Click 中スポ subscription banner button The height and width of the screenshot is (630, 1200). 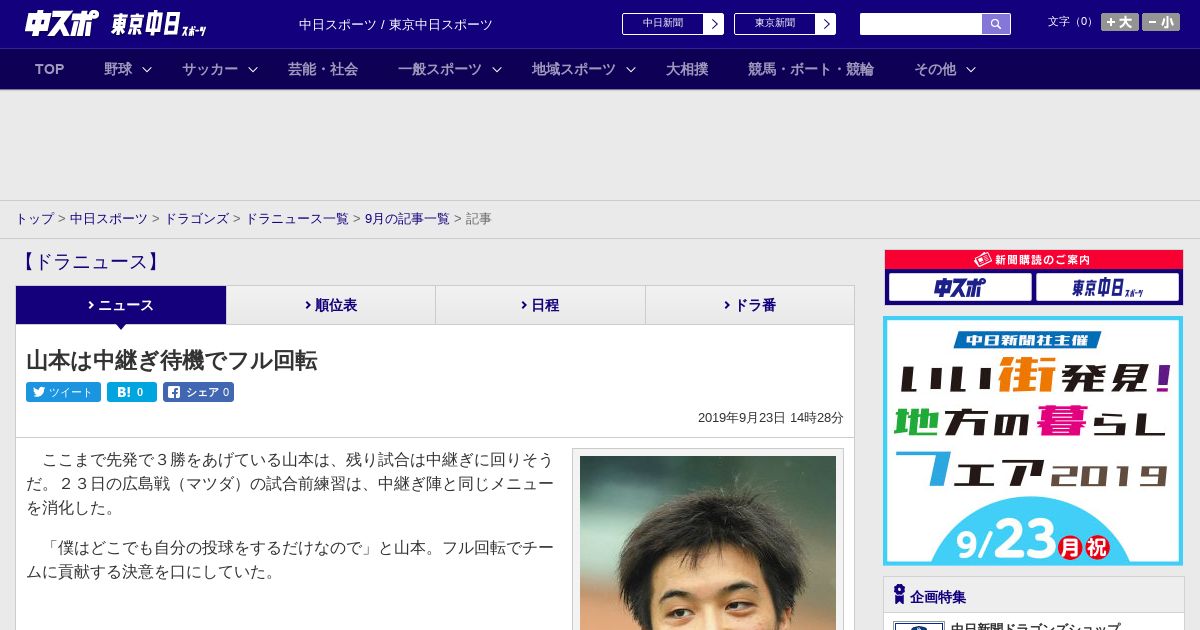coord(960,288)
